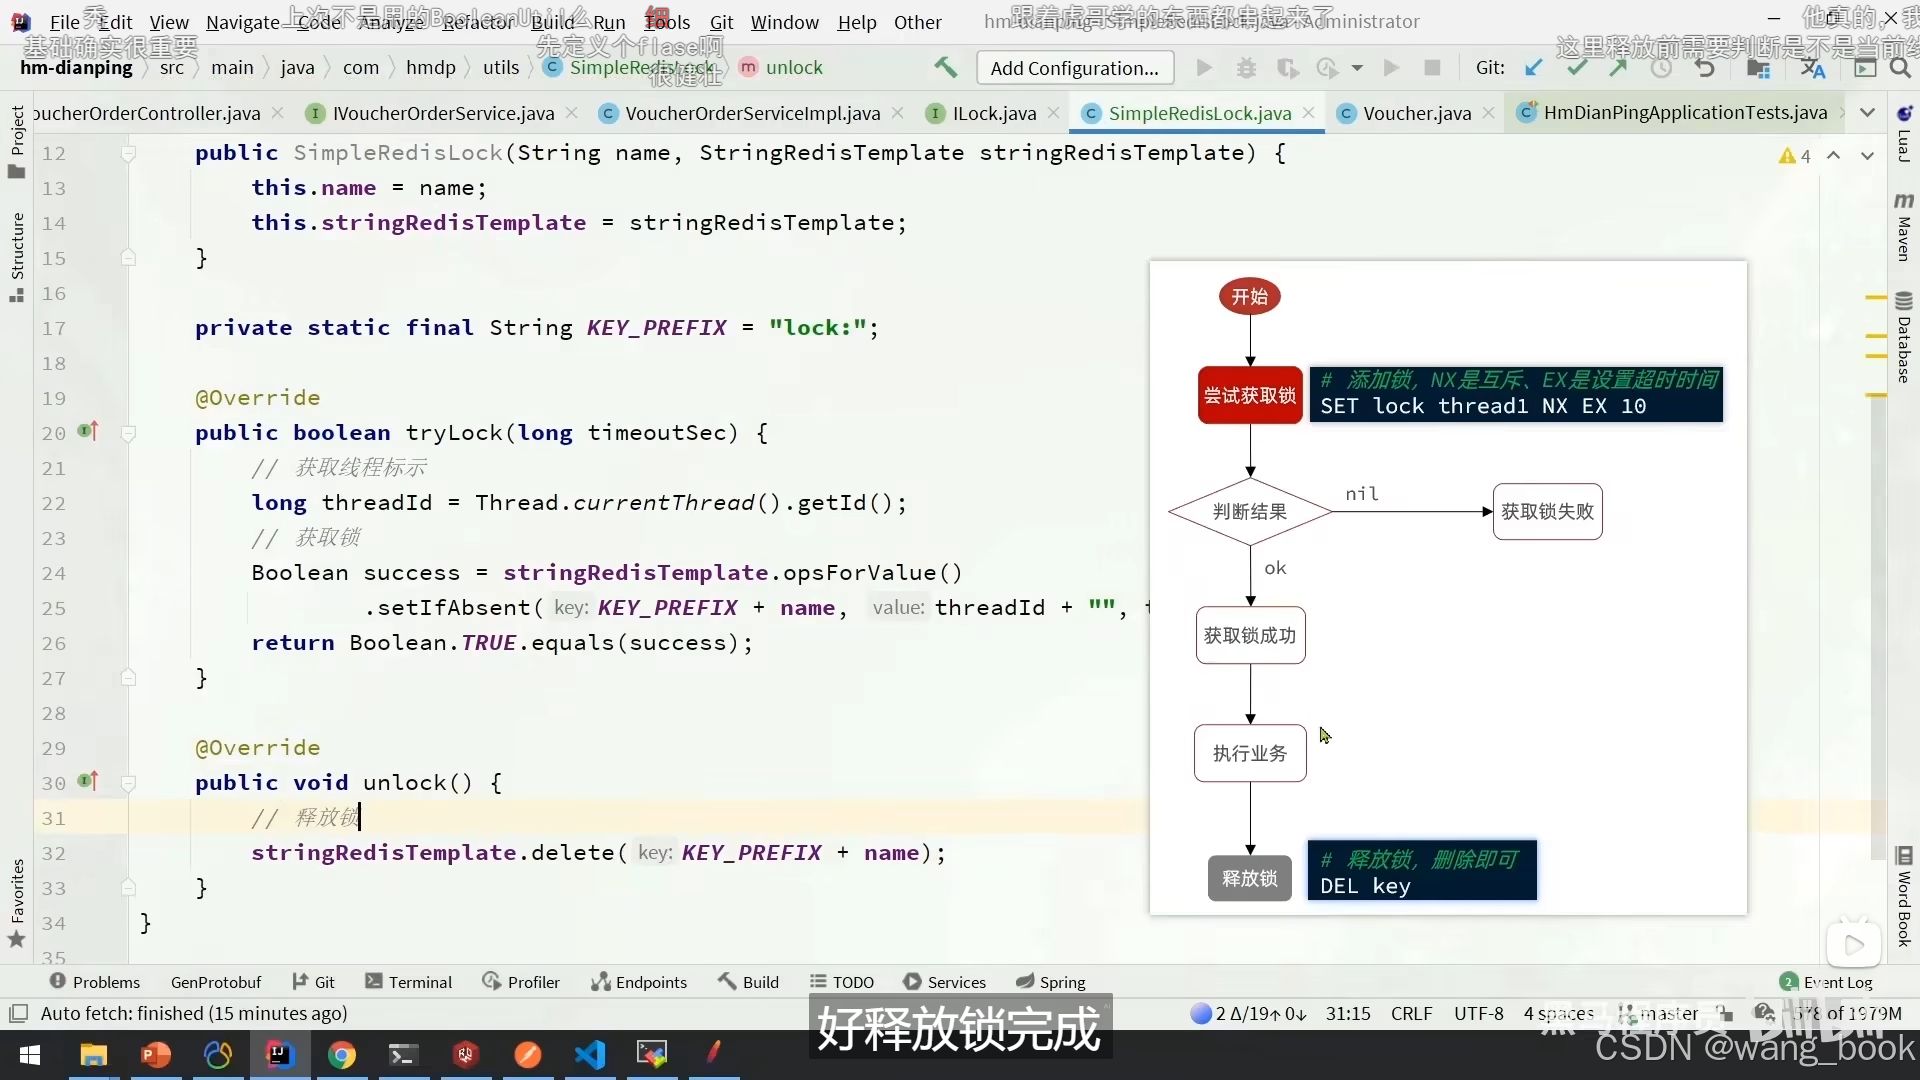Open the Refactor menu
This screenshot has width=1920, height=1080.
(x=477, y=22)
